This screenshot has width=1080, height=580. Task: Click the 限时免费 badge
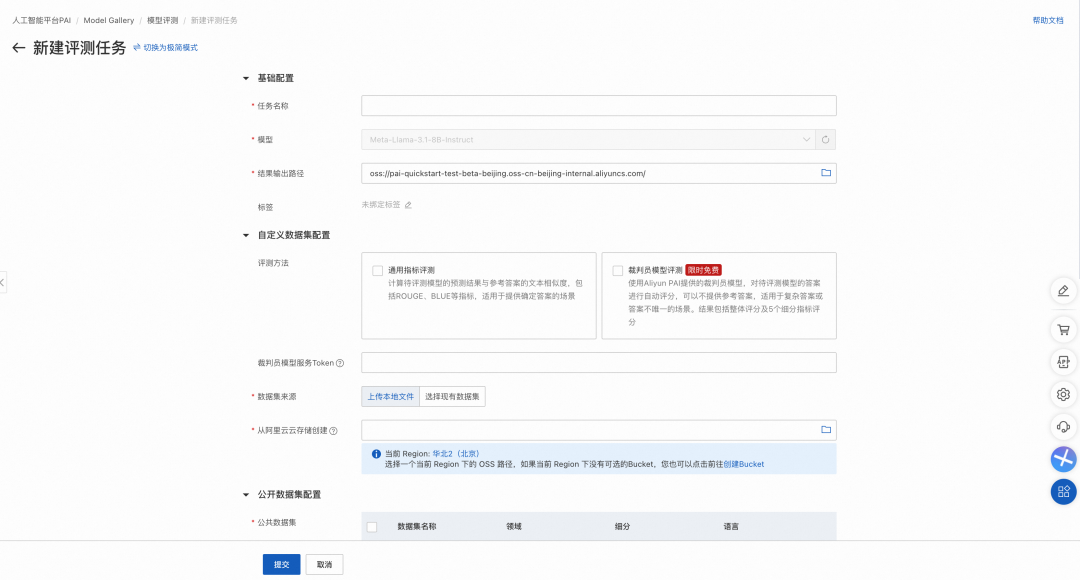703,270
